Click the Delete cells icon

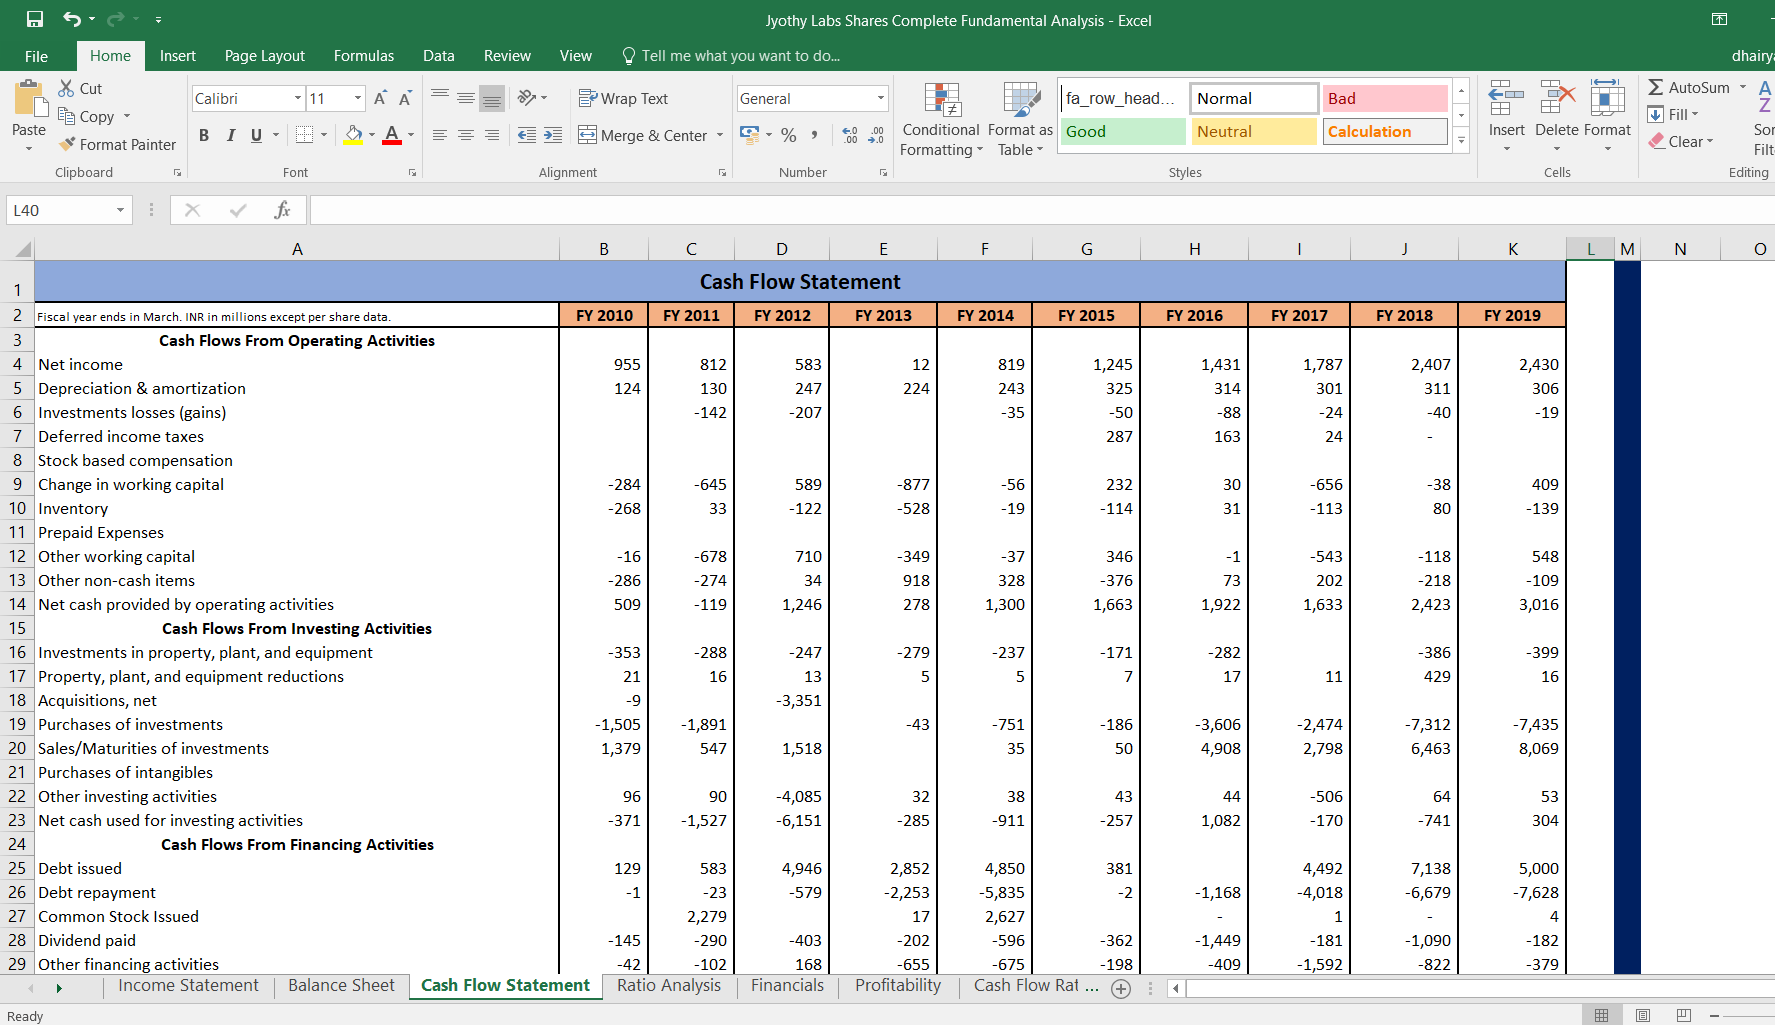pyautogui.click(x=1557, y=99)
